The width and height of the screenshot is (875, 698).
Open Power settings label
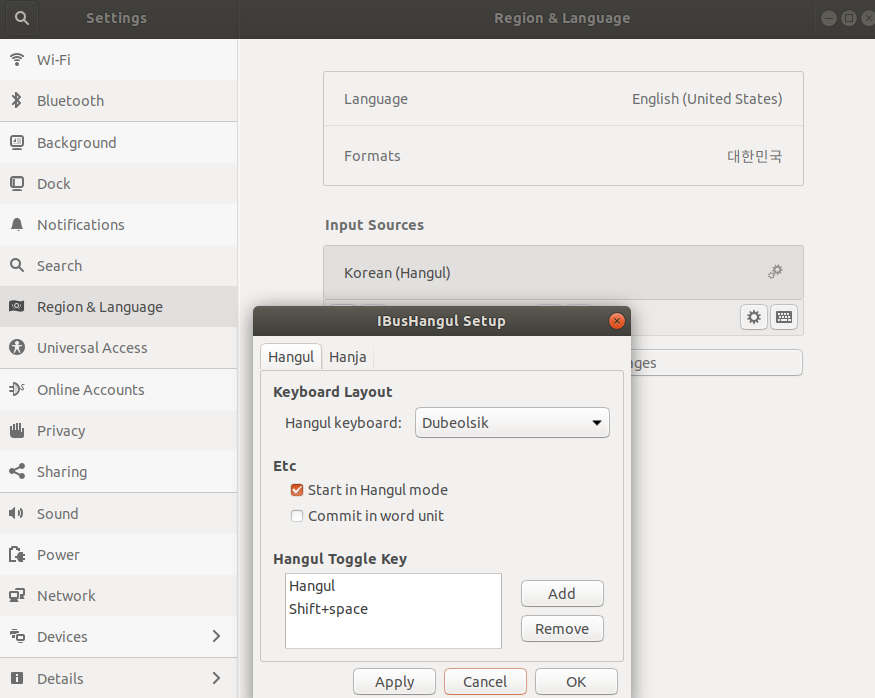point(58,555)
